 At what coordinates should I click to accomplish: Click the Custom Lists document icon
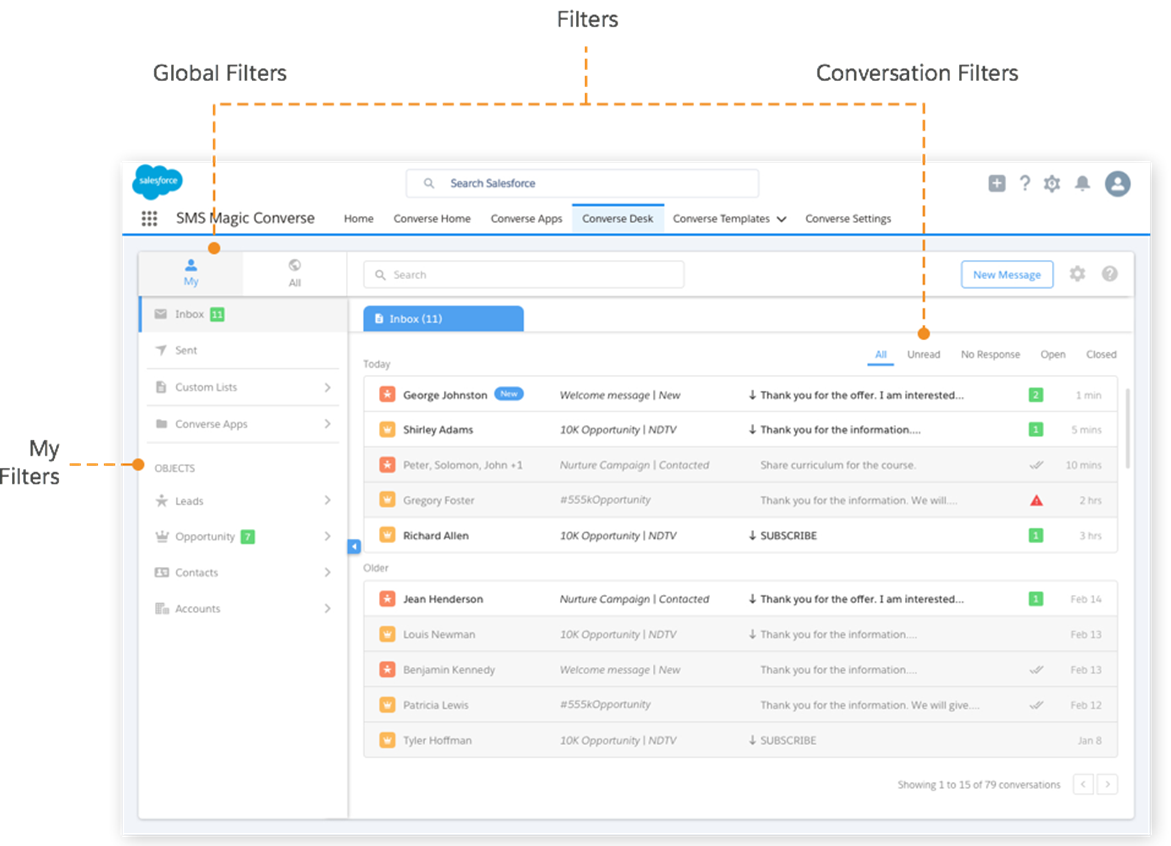point(161,387)
